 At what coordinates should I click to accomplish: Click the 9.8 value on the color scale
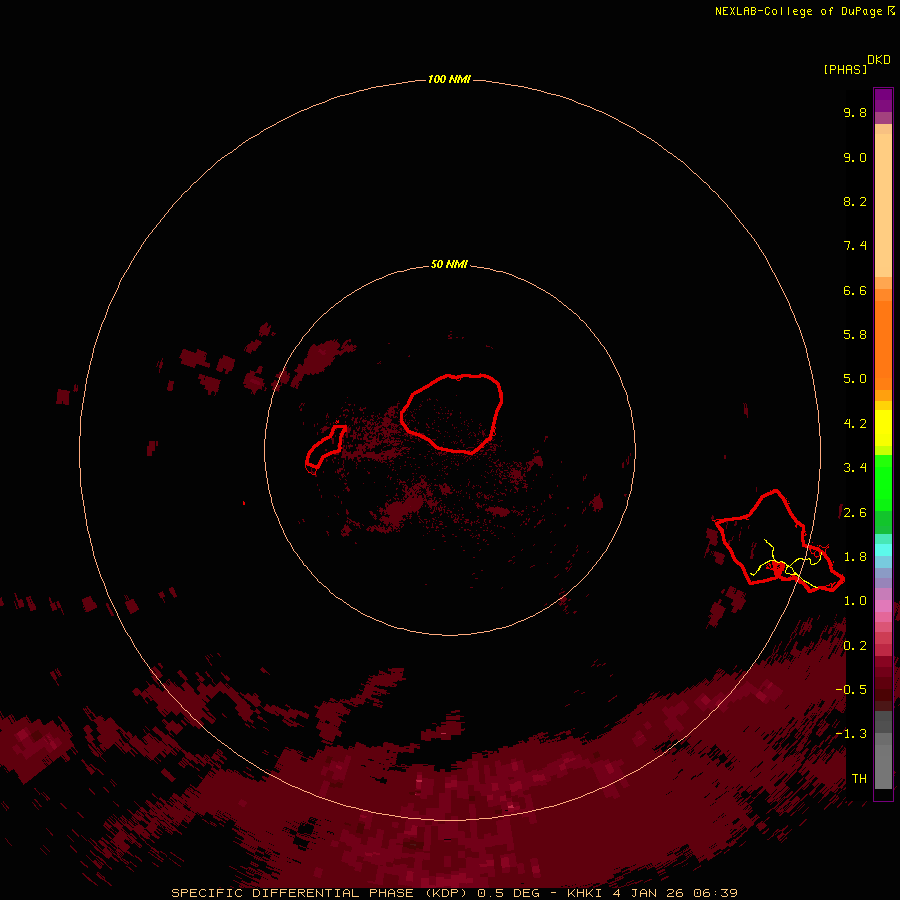pos(855,113)
